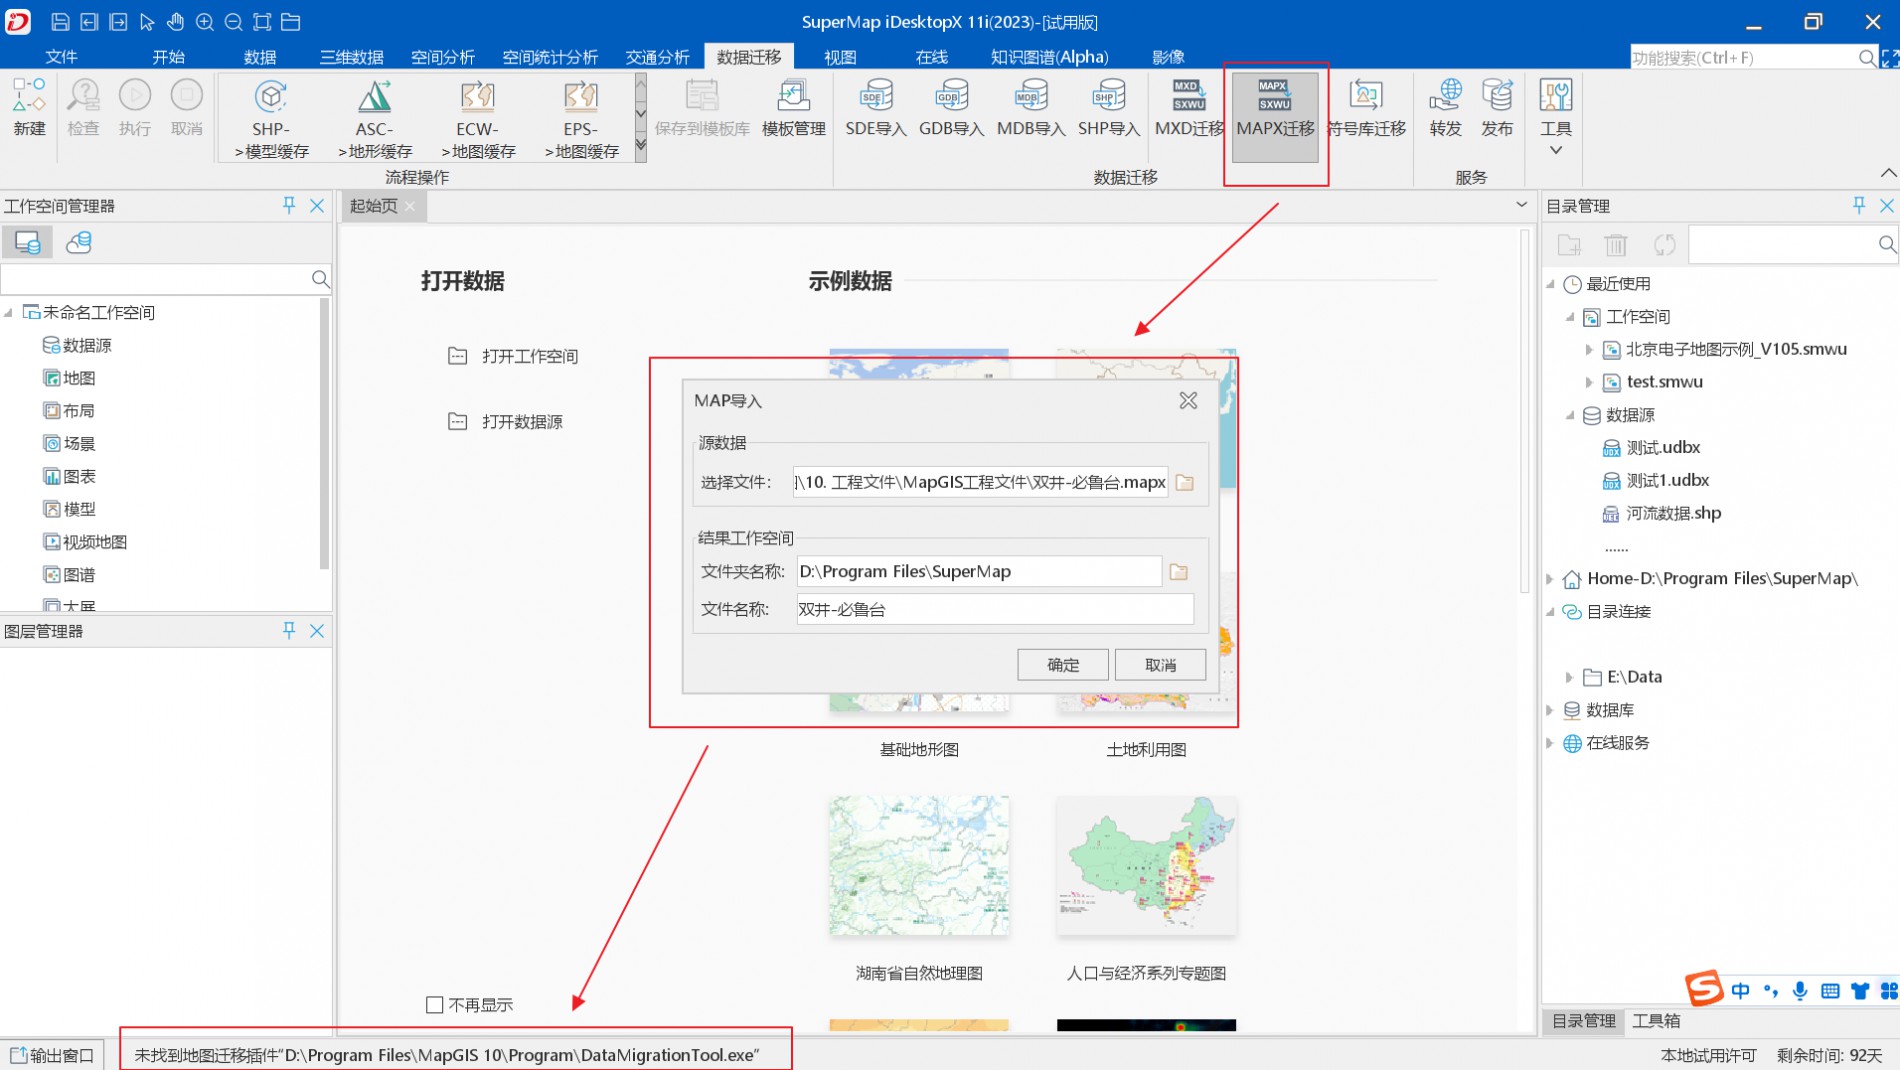Select the ASC->地形缓存 workflow tool
The image size is (1900, 1070).
(x=375, y=119)
